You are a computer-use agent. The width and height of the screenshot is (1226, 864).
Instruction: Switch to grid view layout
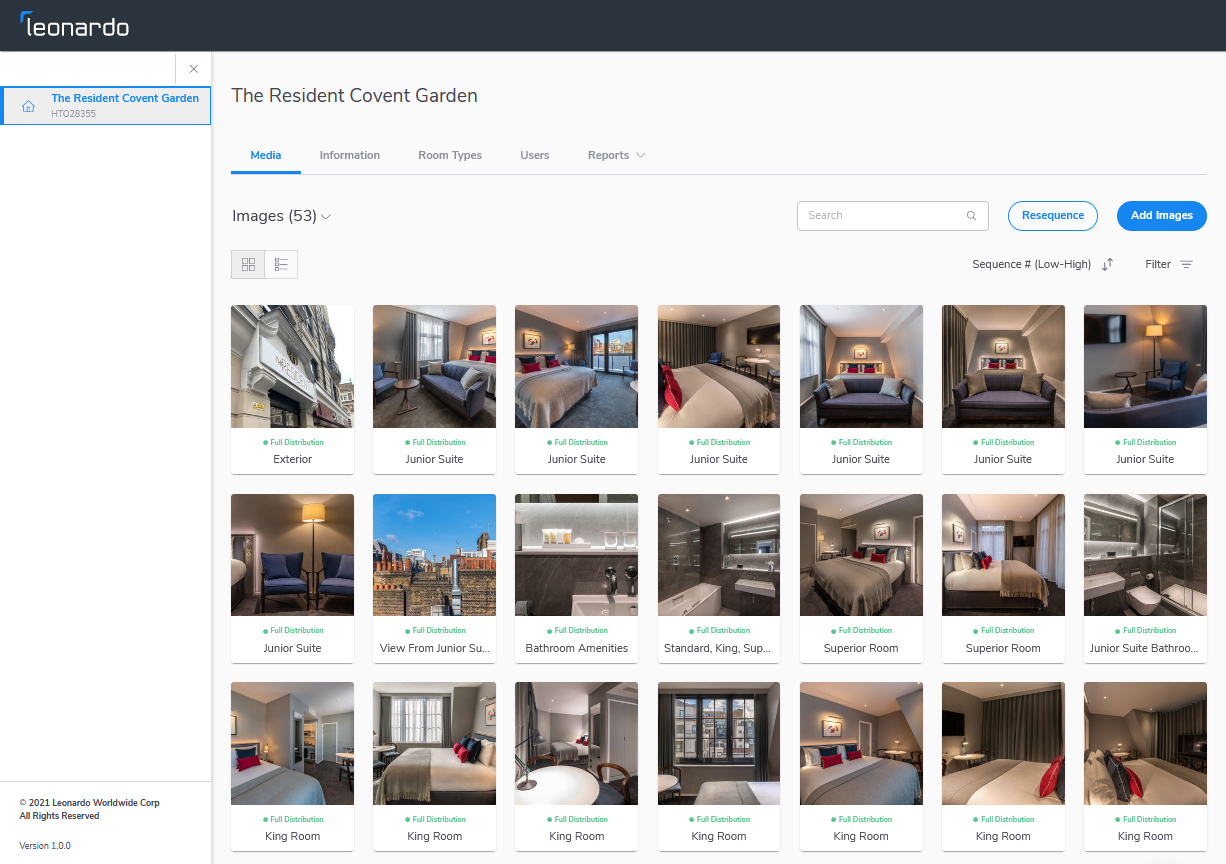247,264
